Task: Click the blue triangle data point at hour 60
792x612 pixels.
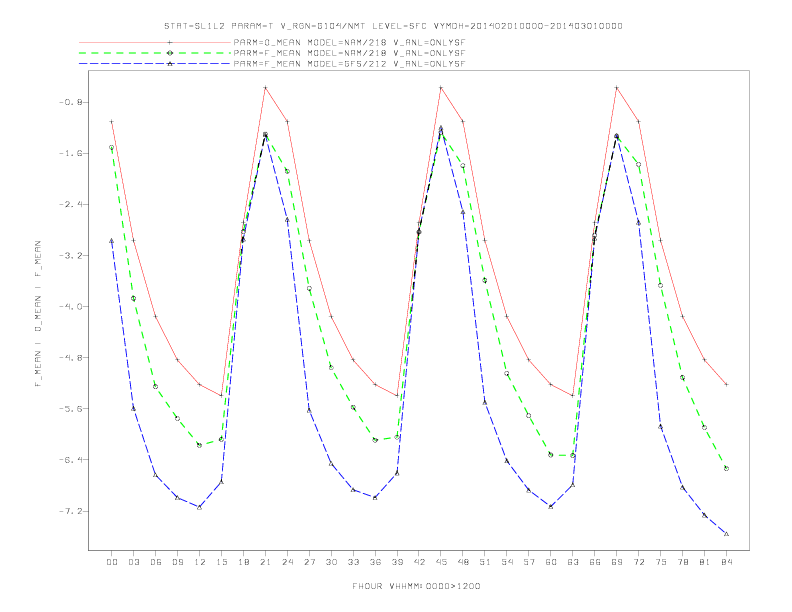Action: 551,506
